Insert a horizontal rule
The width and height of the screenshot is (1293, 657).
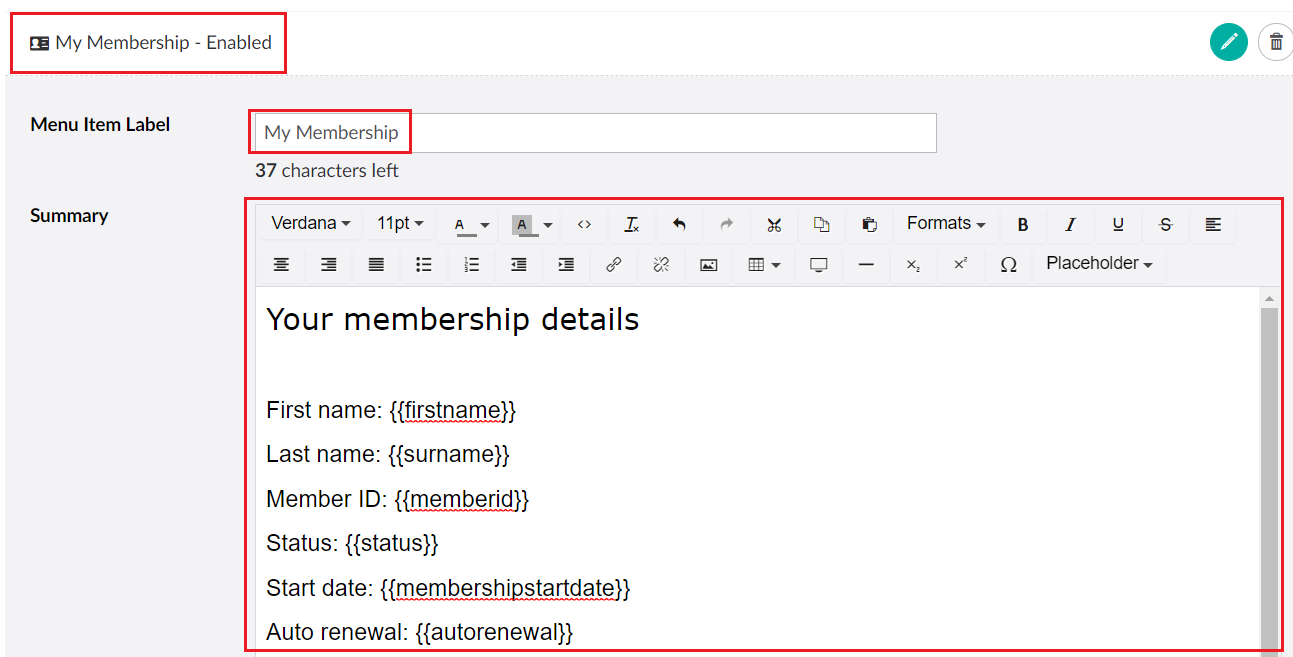866,264
